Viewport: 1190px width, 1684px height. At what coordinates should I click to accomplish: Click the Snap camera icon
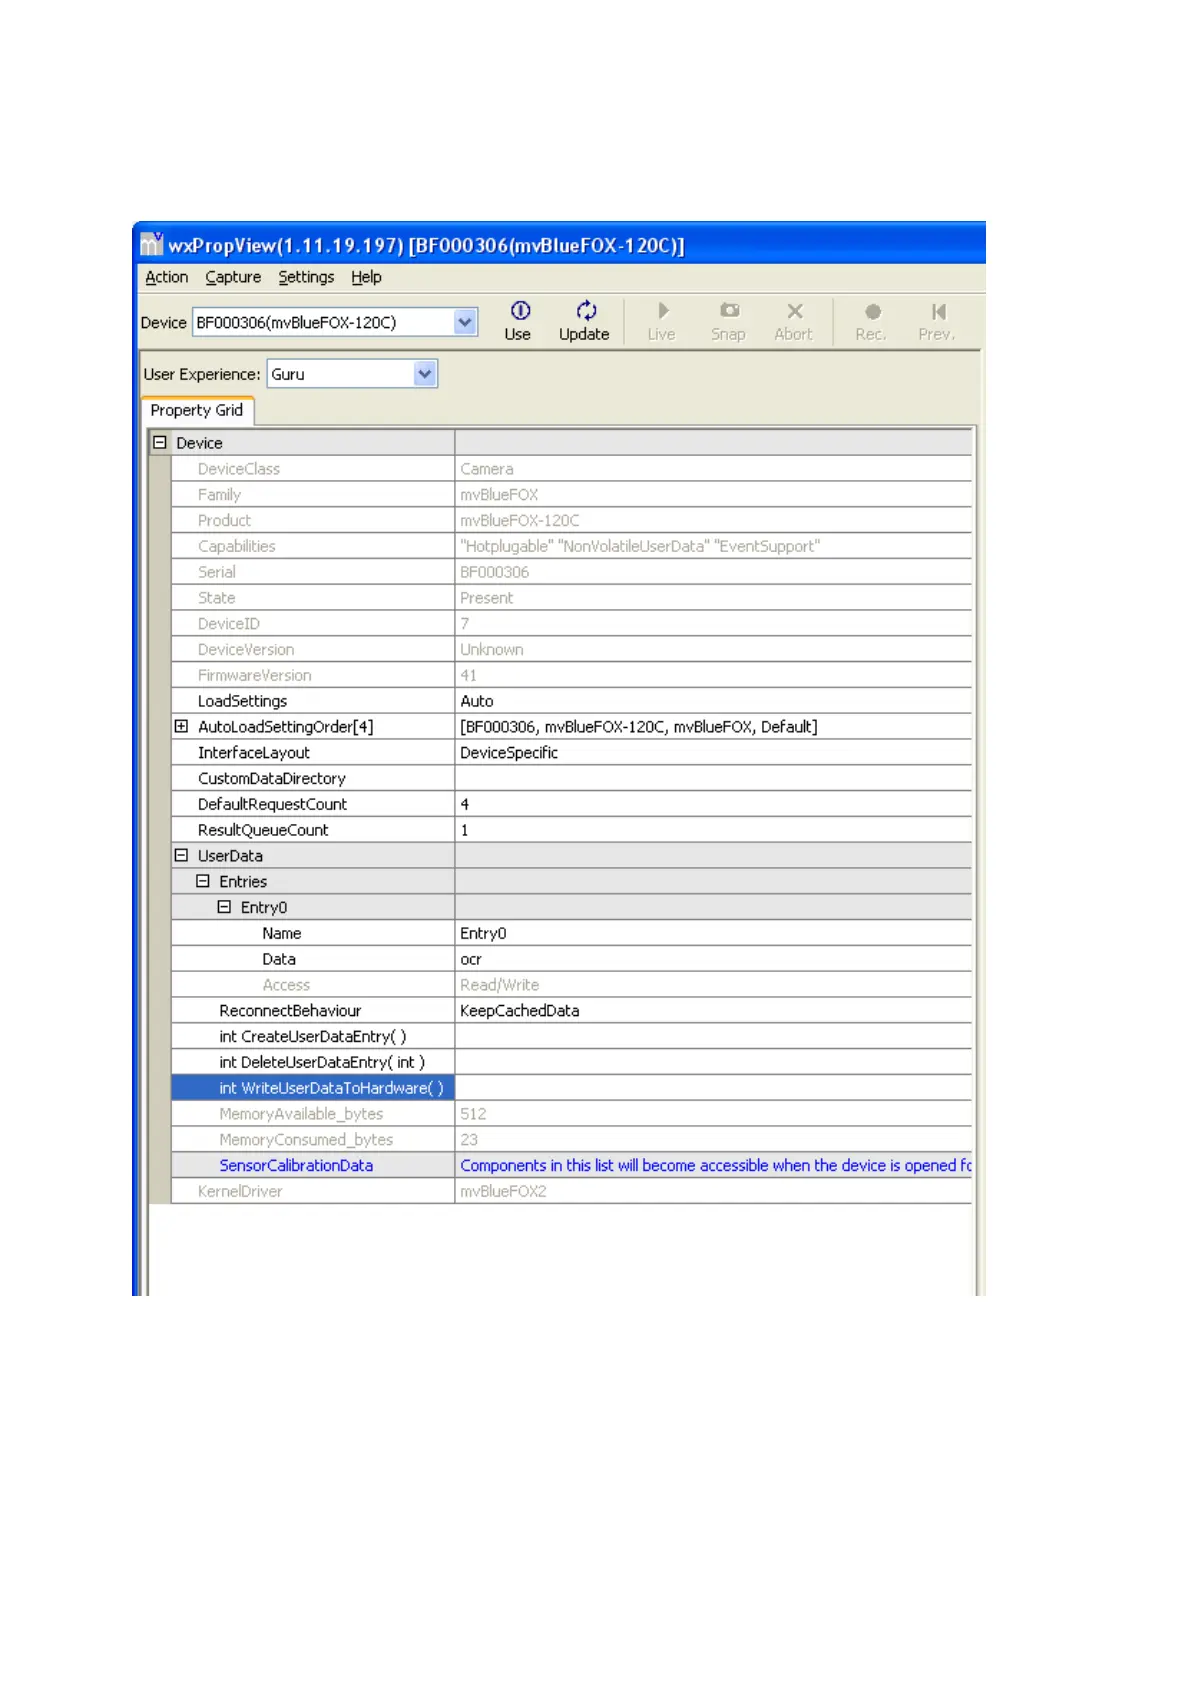(730, 311)
